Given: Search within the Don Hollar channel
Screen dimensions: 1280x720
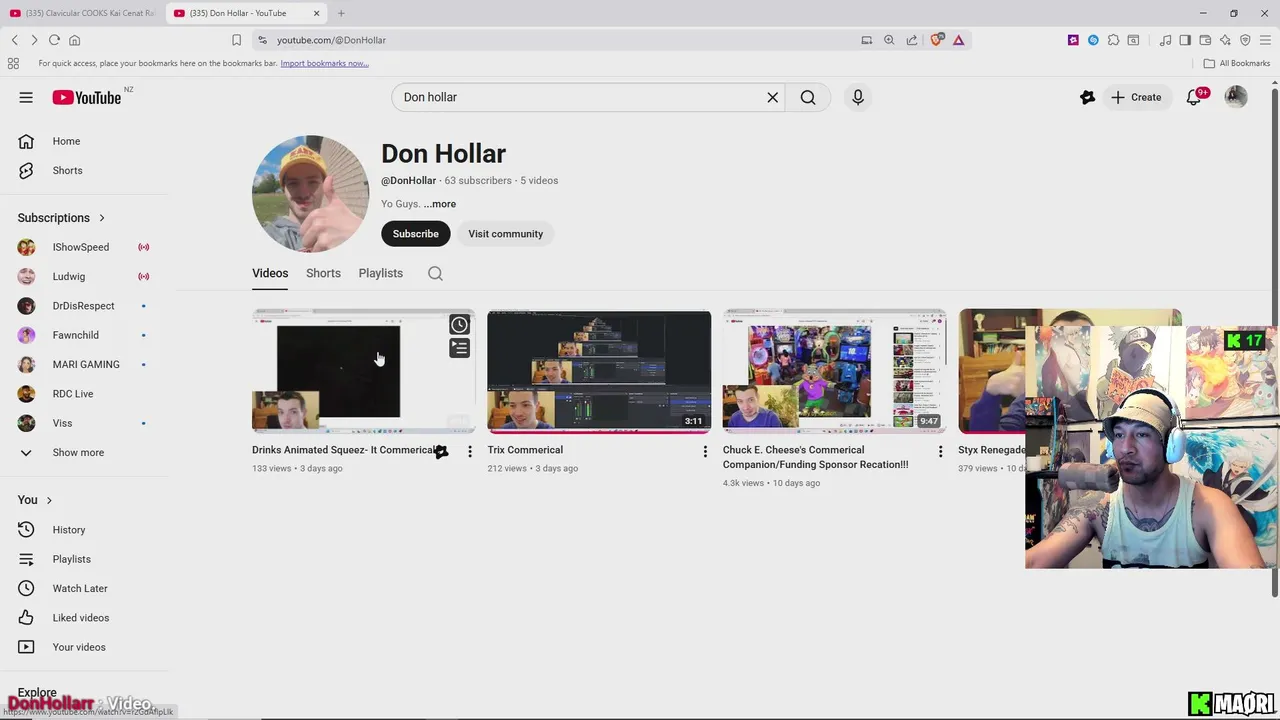Looking at the screenshot, I should coord(435,273).
